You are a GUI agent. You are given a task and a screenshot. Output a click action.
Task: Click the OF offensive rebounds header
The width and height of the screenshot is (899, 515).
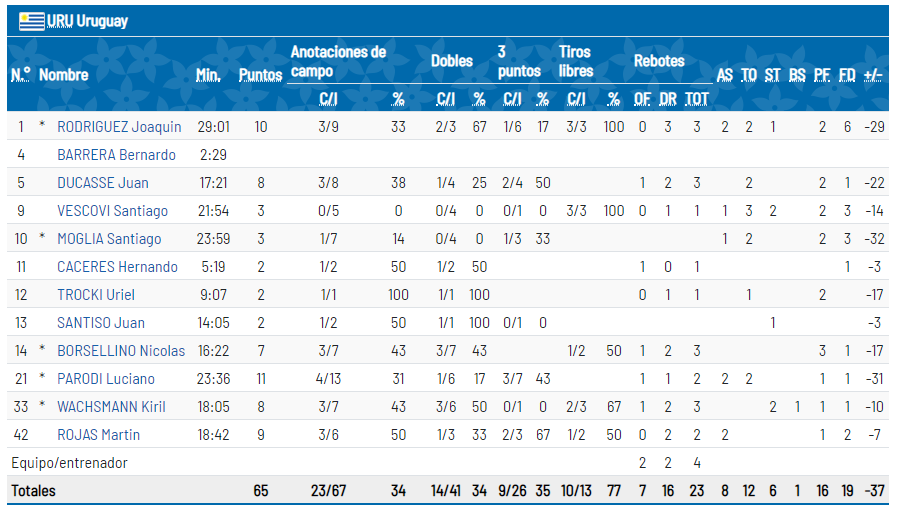click(642, 98)
